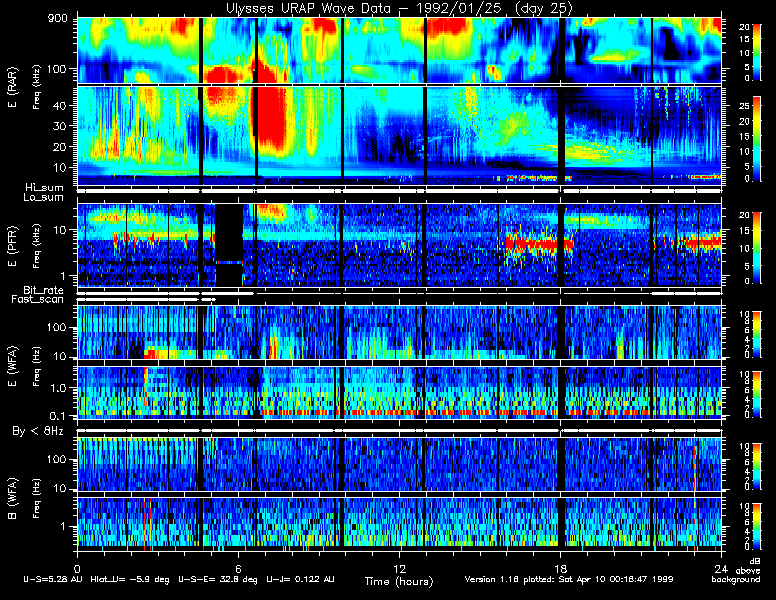Click the bottom B (WFA) low-frequency panel

[x=399, y=523]
